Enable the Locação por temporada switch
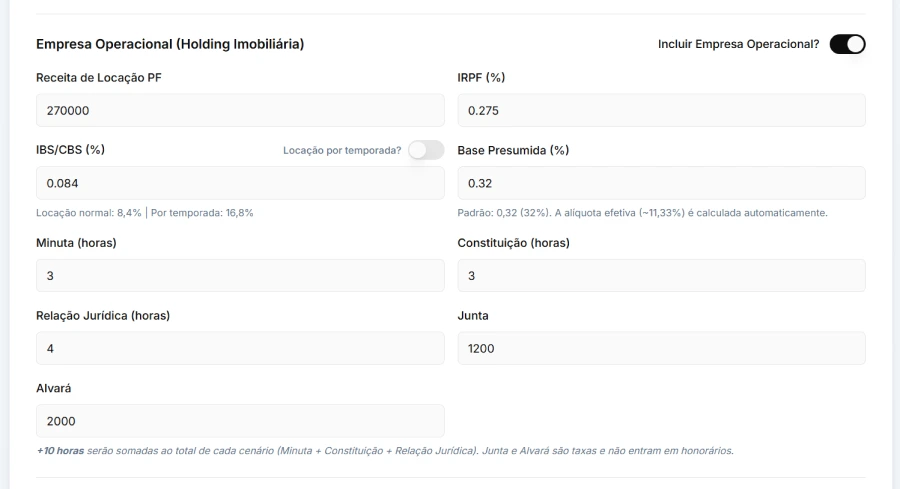 point(425,150)
